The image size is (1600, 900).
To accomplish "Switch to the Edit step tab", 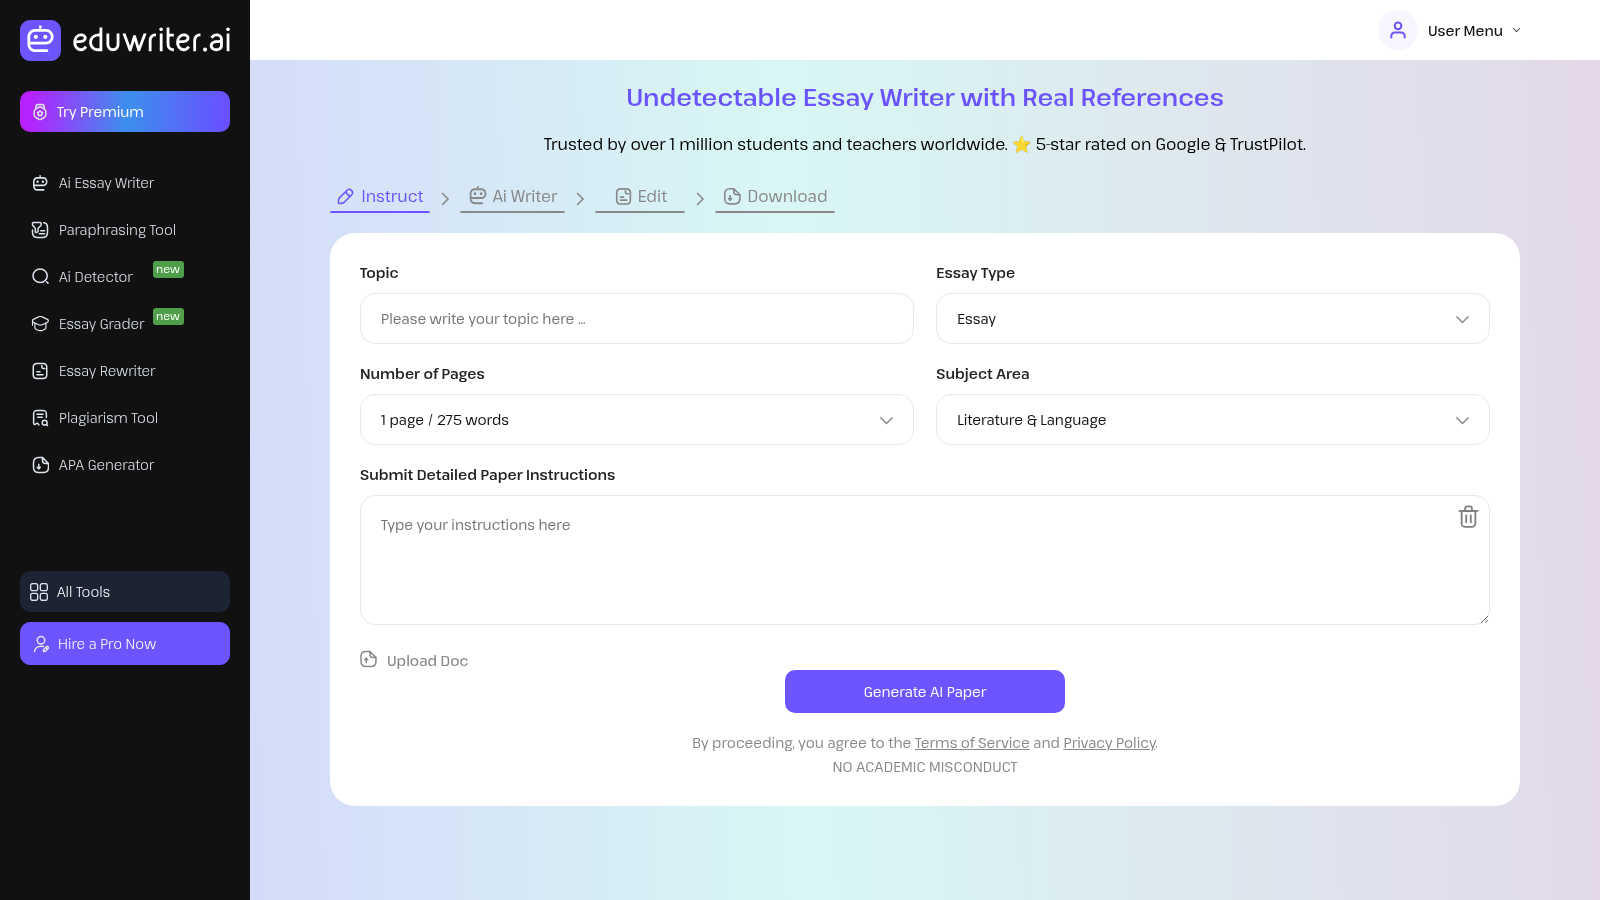I will pyautogui.click(x=640, y=197).
